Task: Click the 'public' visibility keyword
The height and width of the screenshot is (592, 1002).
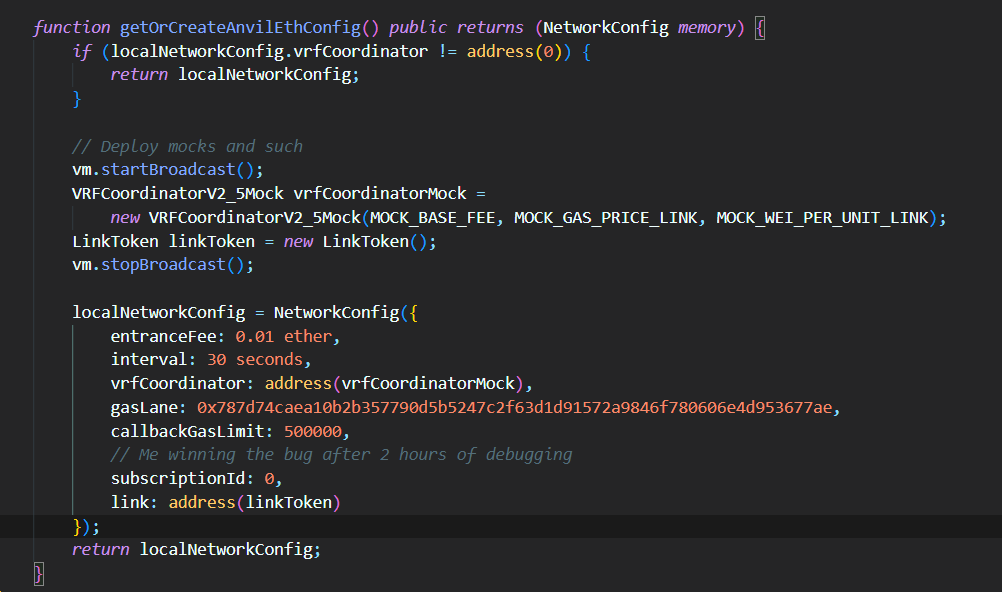Action: 418,27
